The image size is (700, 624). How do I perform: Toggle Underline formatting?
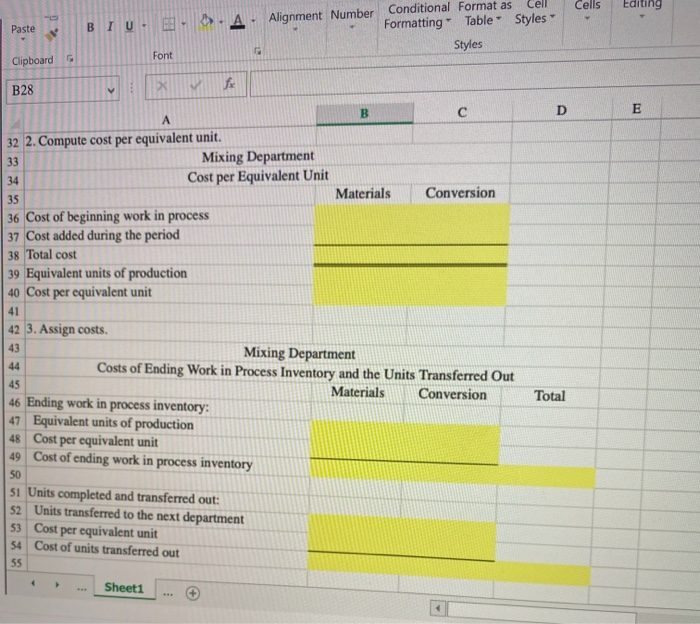pos(129,26)
